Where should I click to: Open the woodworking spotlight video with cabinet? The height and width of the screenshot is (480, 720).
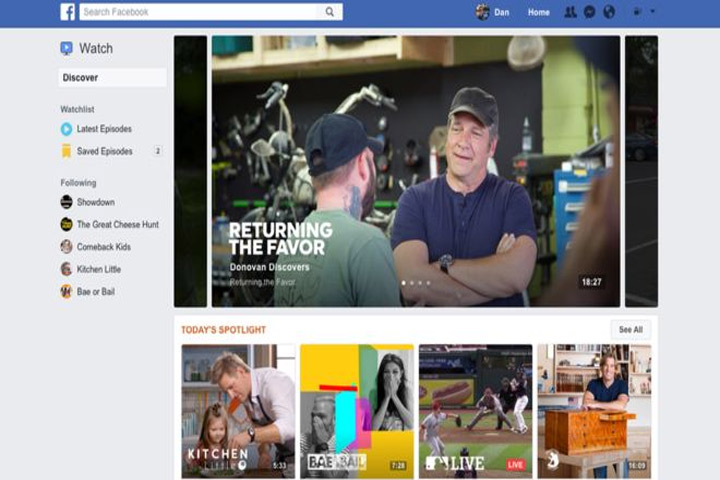[594, 411]
